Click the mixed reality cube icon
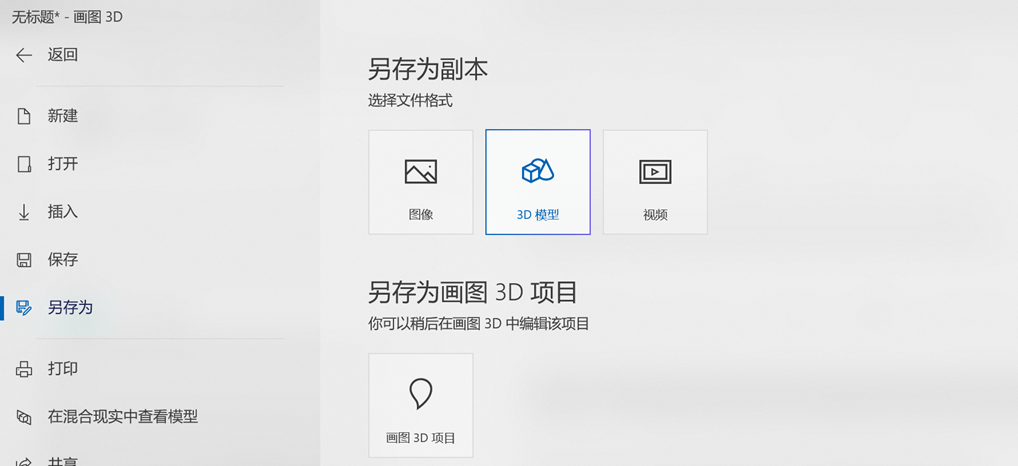This screenshot has height=466, width=1018. click(x=24, y=417)
